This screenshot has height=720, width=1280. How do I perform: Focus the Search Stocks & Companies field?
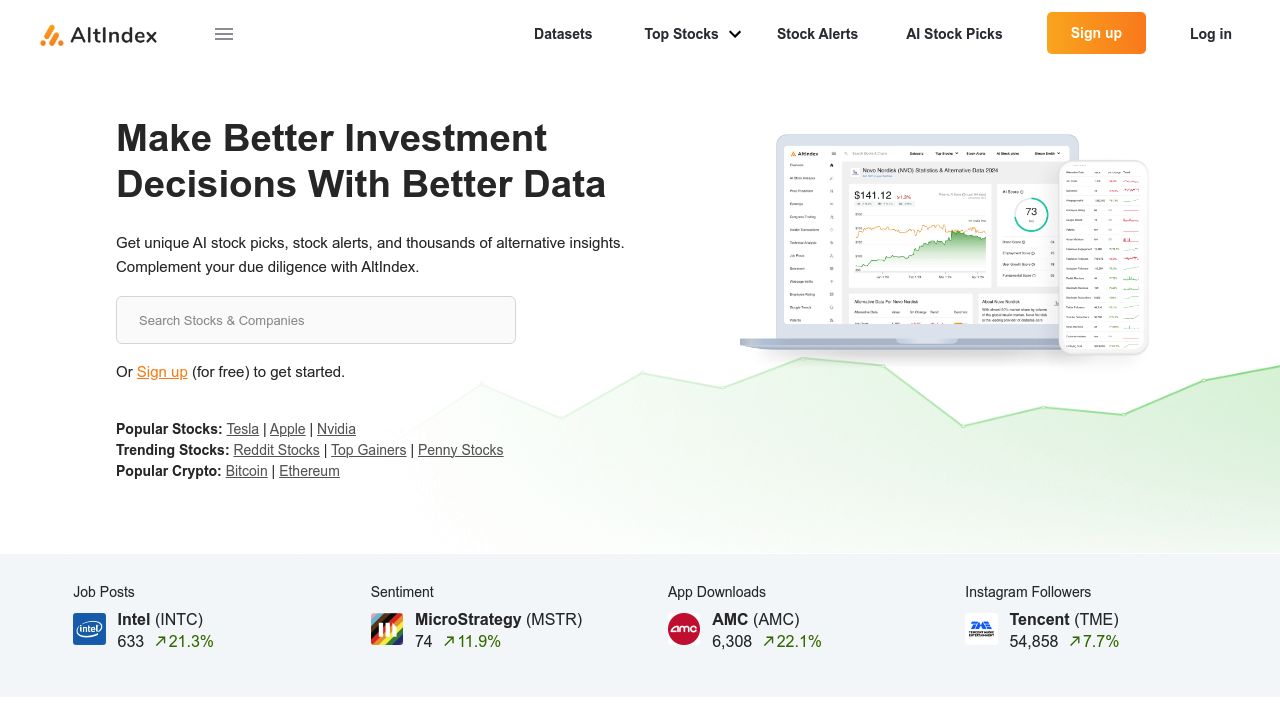point(316,320)
